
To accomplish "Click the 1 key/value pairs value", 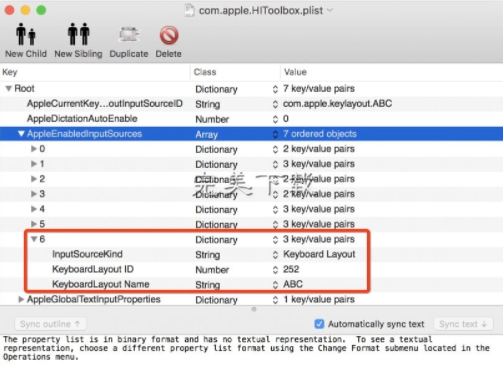I will tap(319, 299).
